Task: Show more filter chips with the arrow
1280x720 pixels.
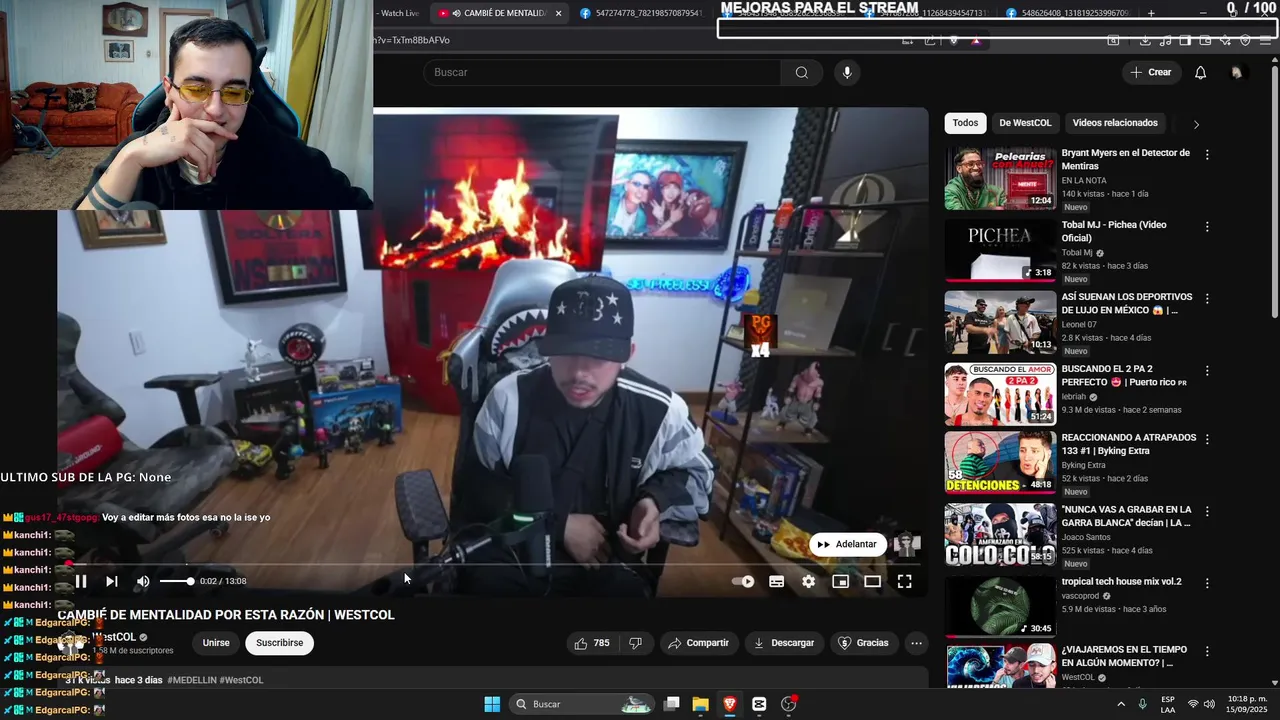Action: point(1196,124)
